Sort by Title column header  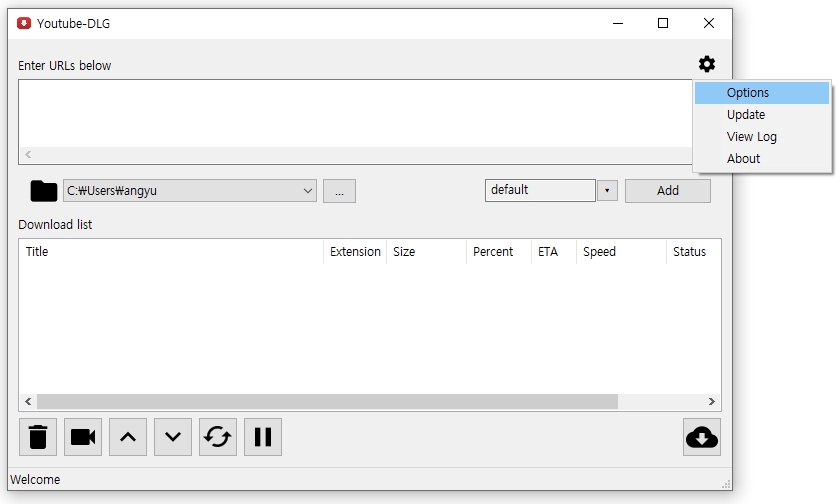(x=171, y=252)
